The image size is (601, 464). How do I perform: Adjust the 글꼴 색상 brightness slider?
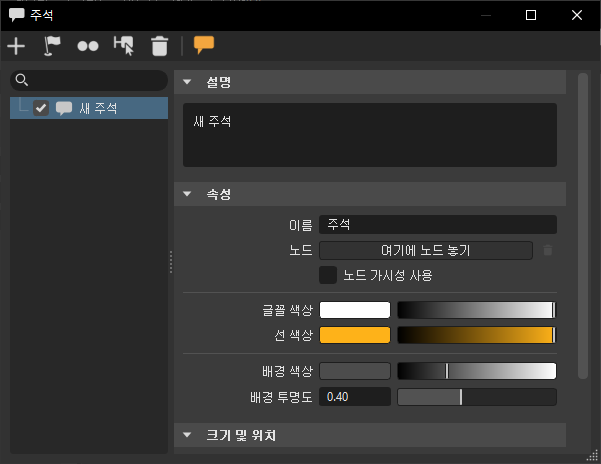(477, 310)
